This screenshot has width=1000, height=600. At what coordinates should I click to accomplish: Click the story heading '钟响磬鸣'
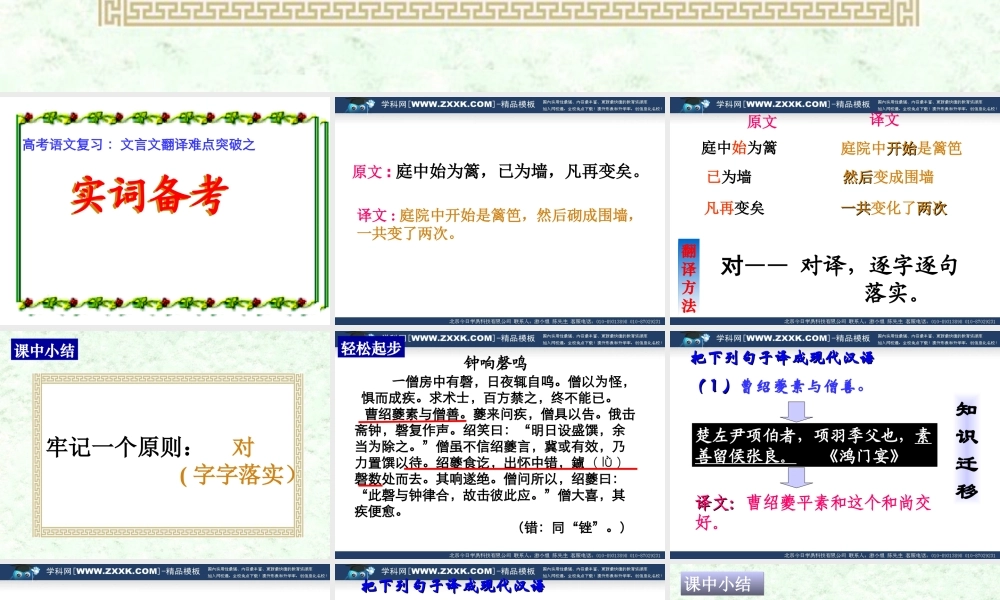pos(496,363)
